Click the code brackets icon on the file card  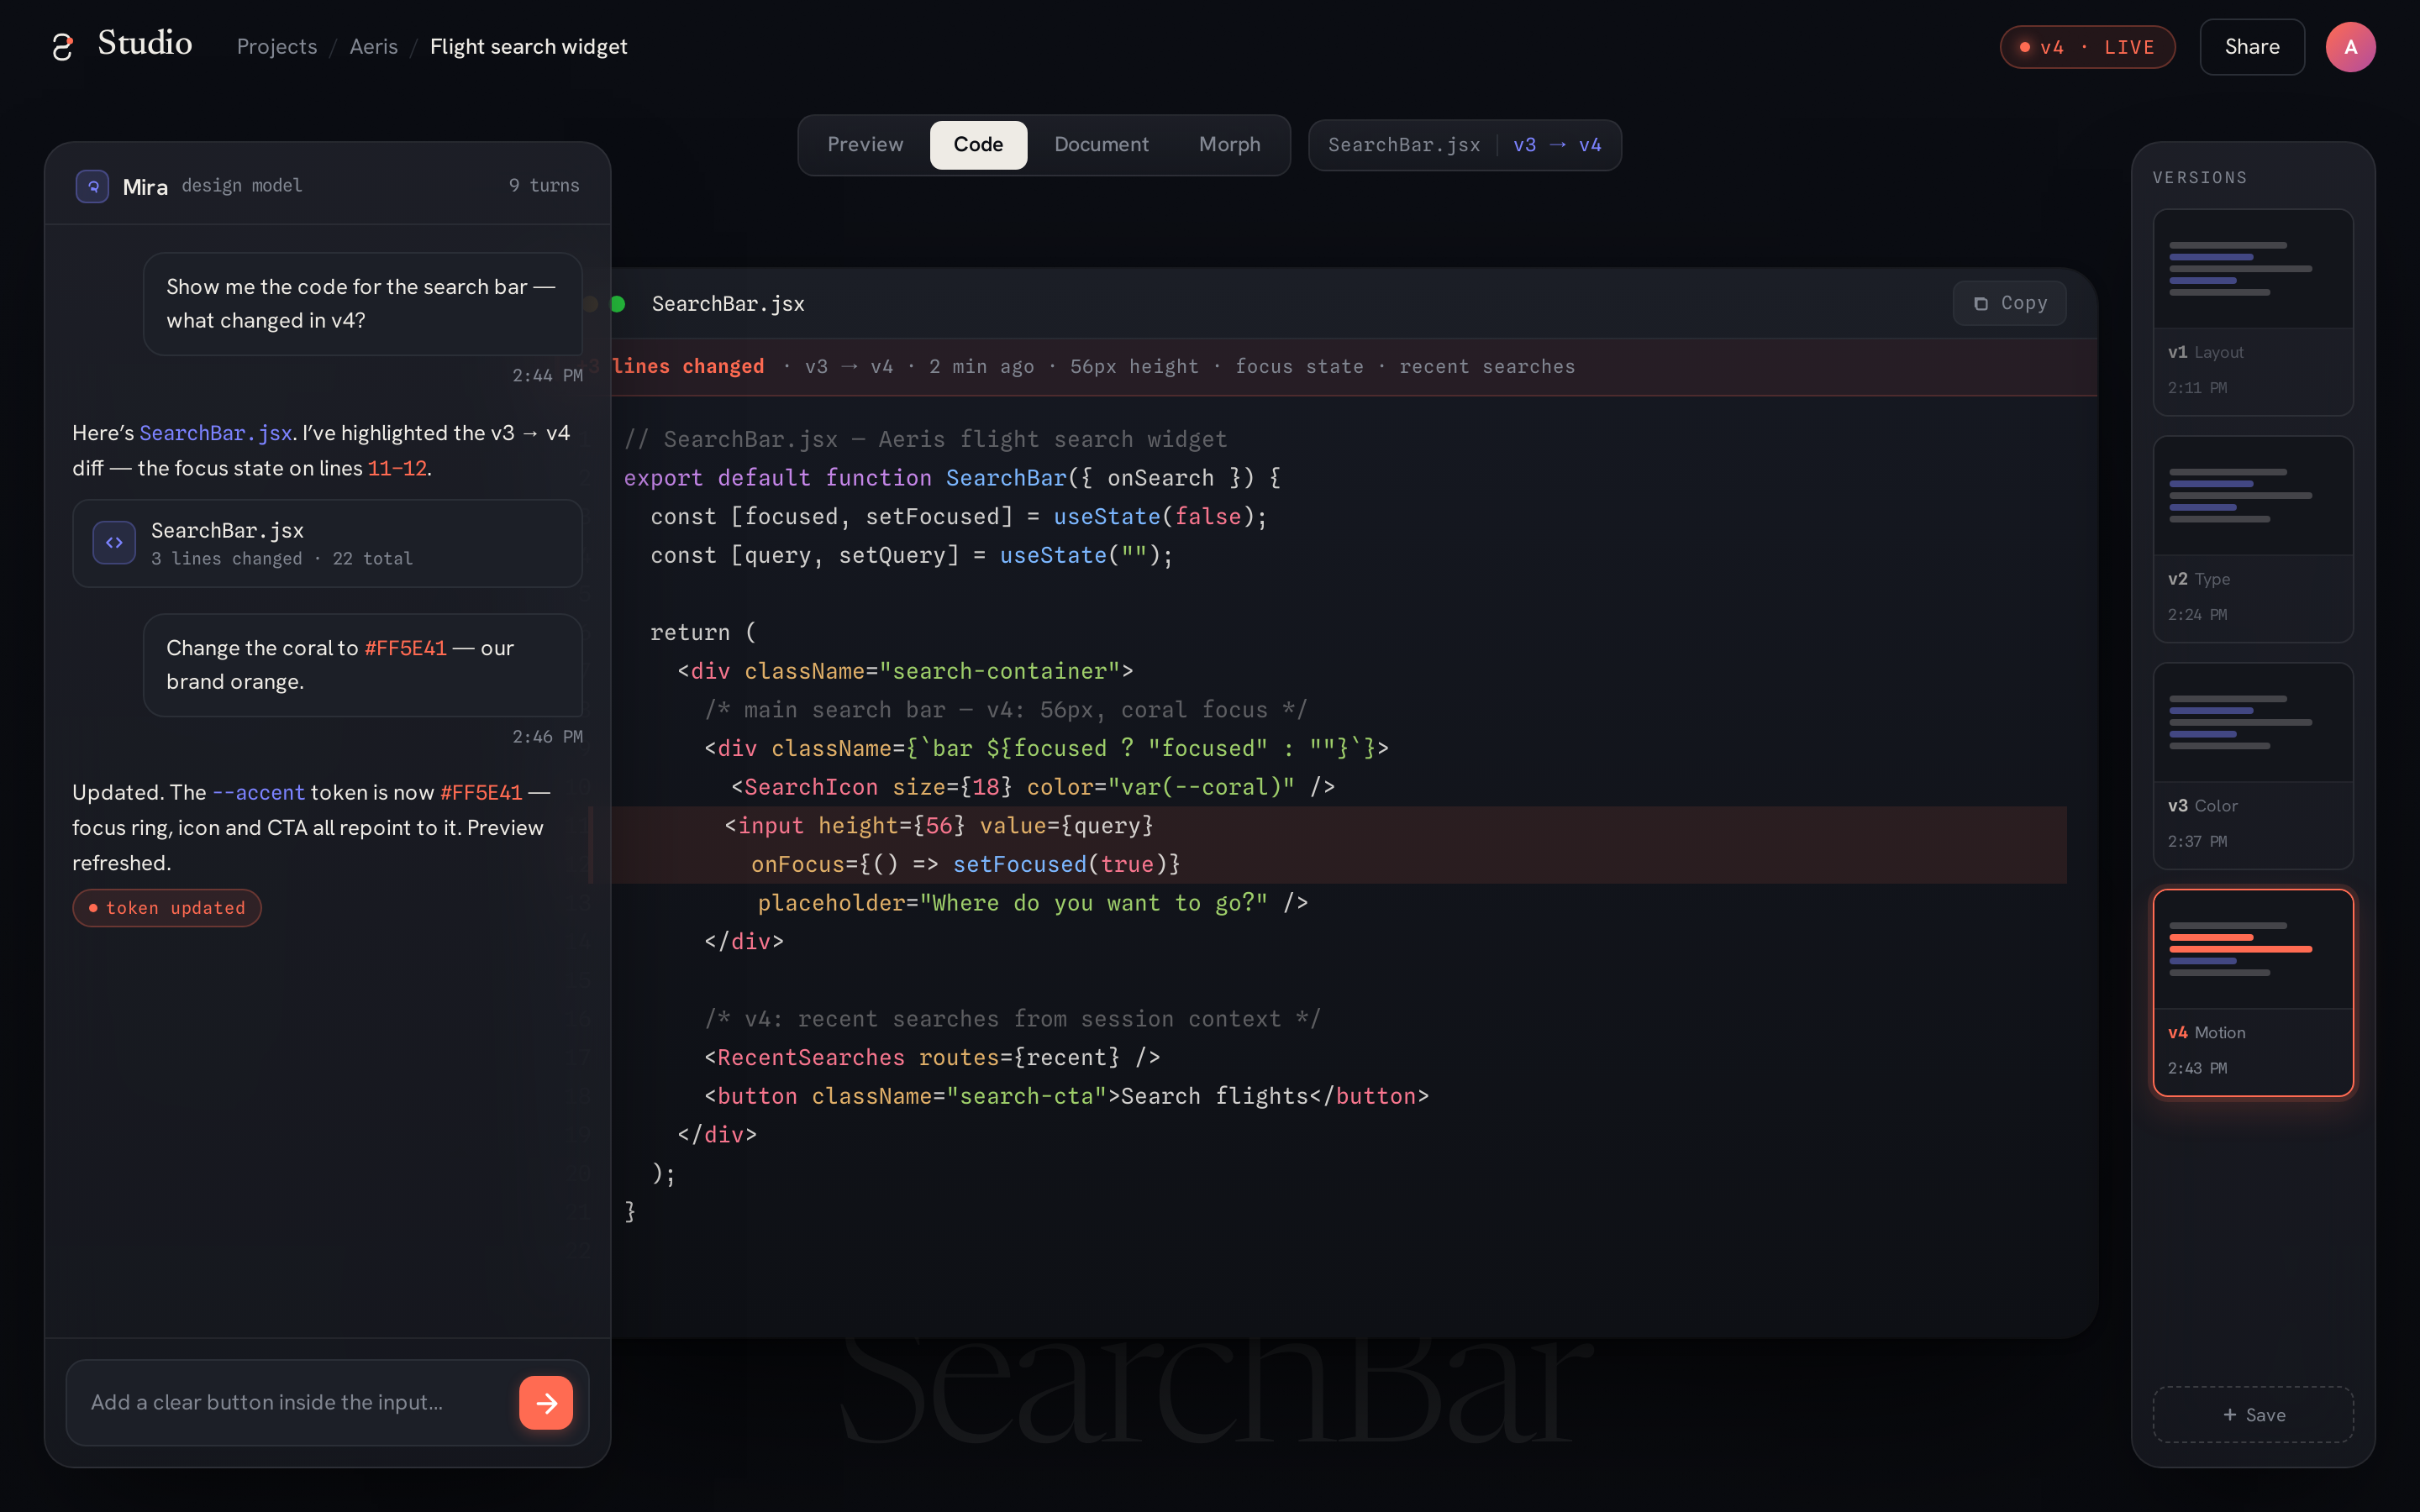click(x=114, y=543)
